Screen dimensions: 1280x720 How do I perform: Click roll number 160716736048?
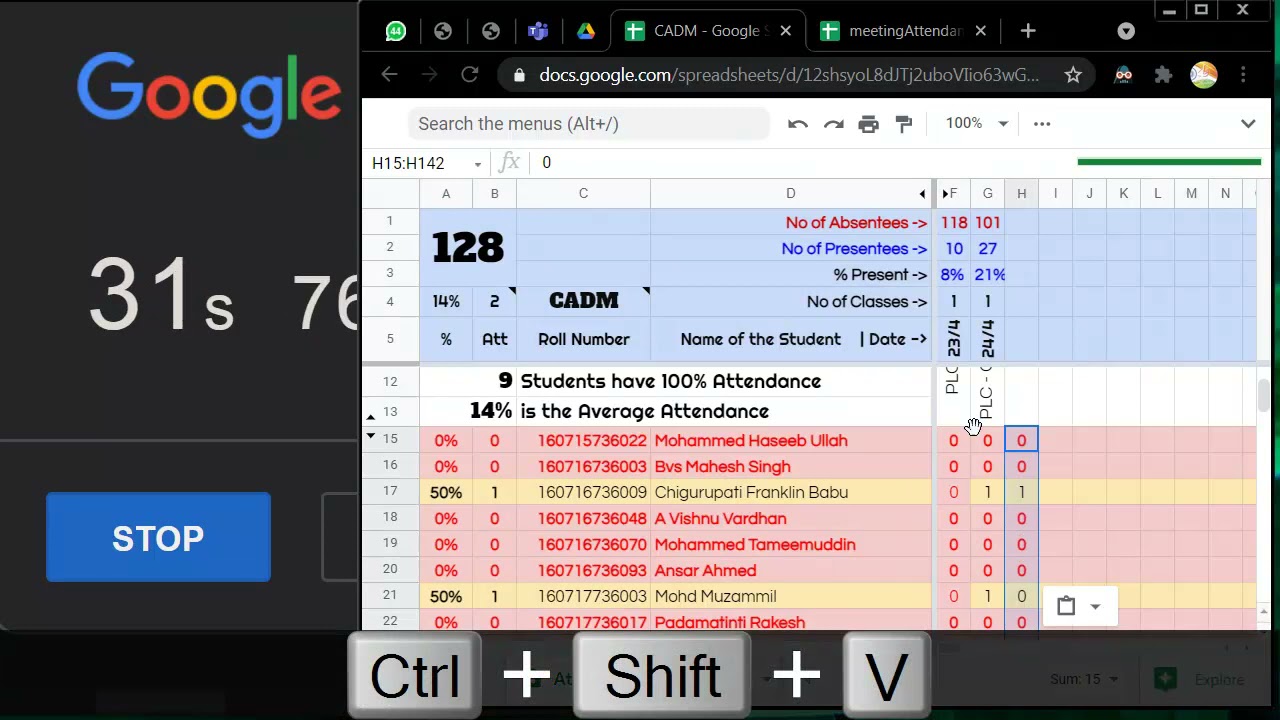point(583,519)
